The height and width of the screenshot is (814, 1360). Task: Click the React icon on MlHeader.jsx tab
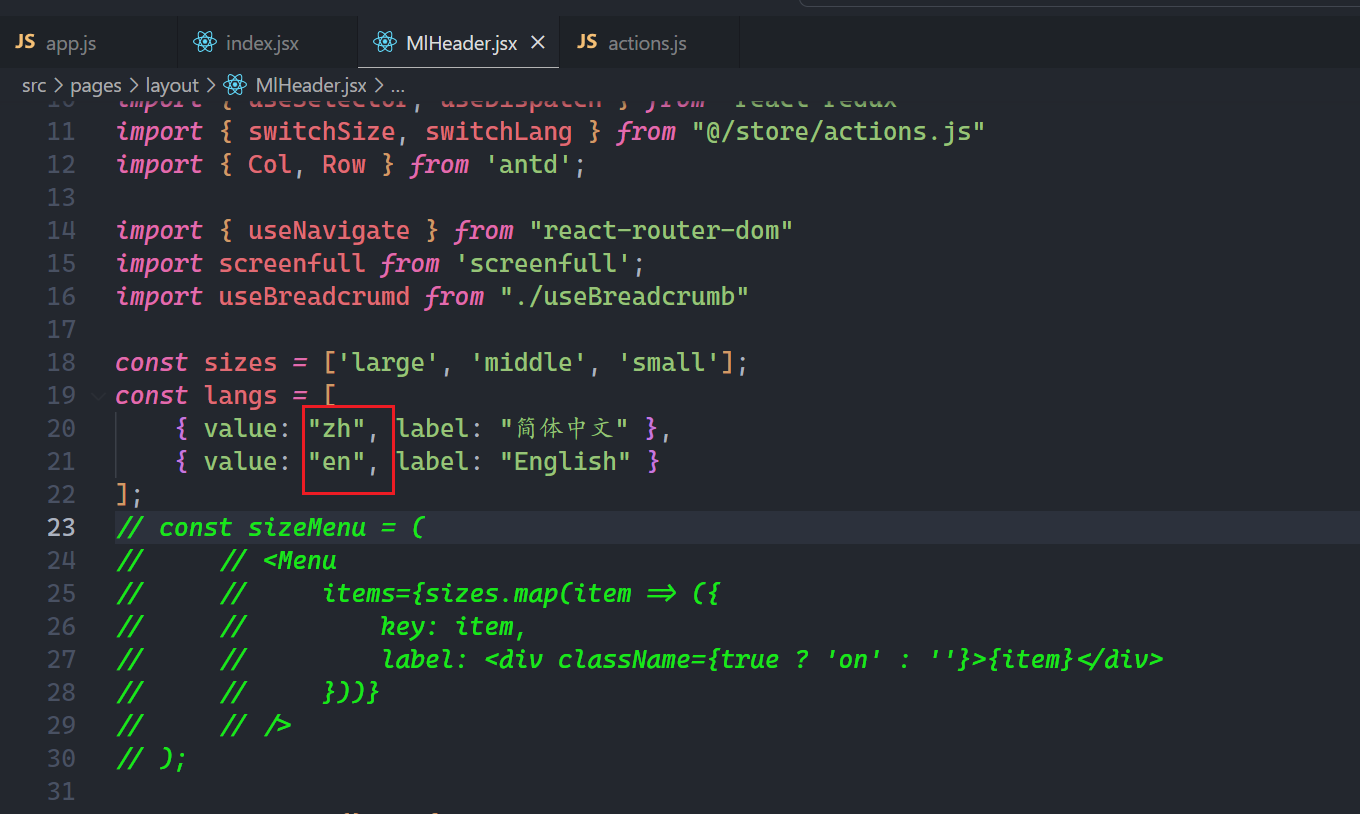[384, 43]
